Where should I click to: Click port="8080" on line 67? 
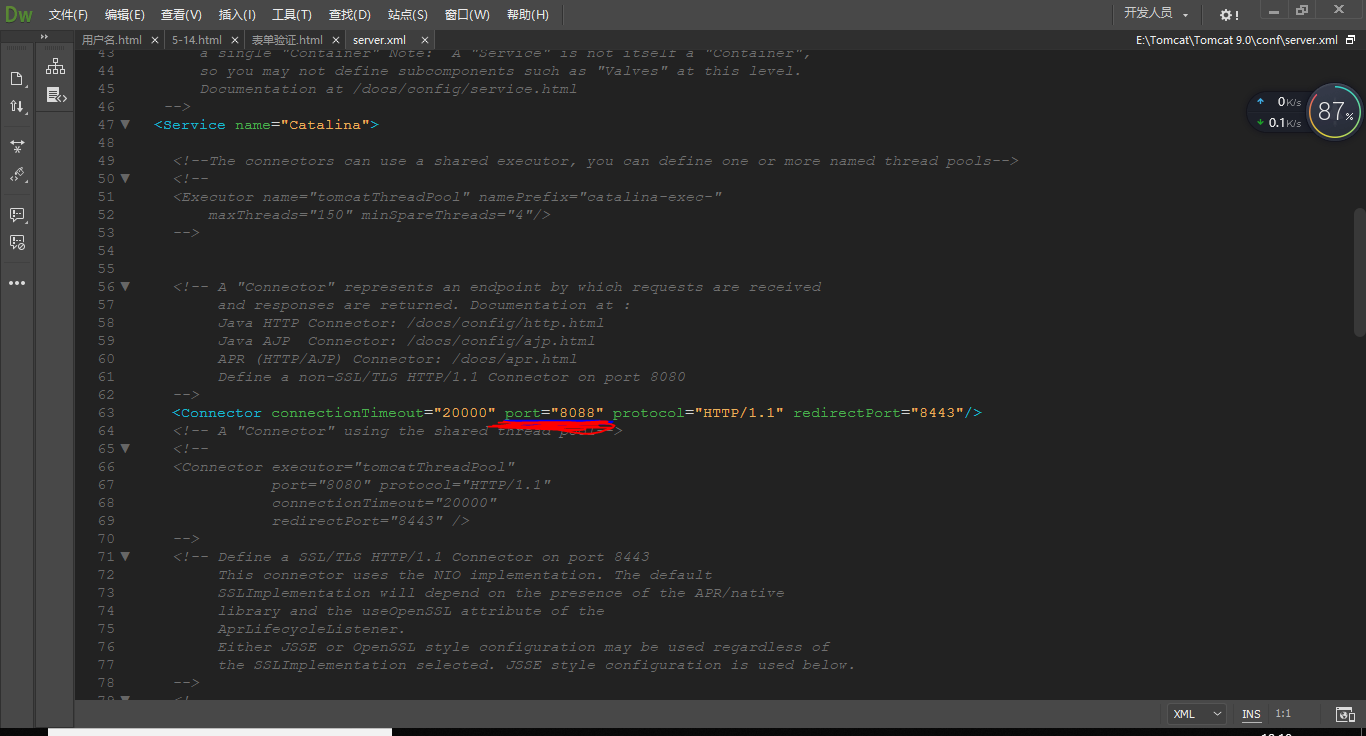pos(321,485)
